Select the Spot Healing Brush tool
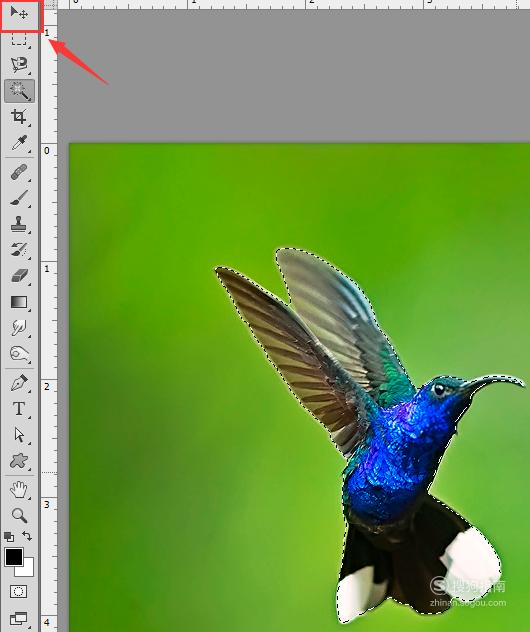 [x=19, y=173]
